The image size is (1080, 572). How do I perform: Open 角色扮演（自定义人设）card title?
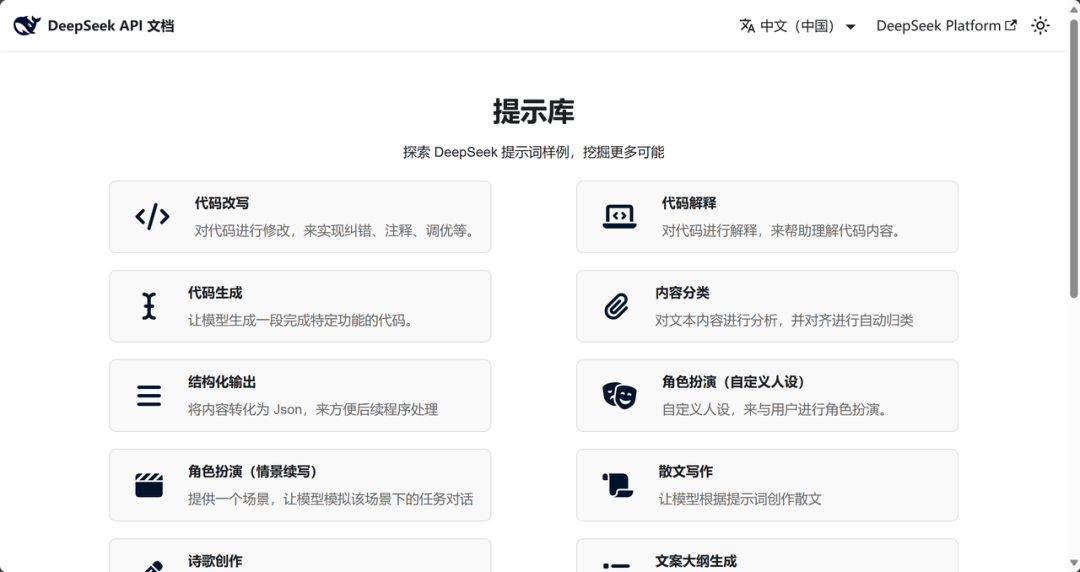click(734, 382)
